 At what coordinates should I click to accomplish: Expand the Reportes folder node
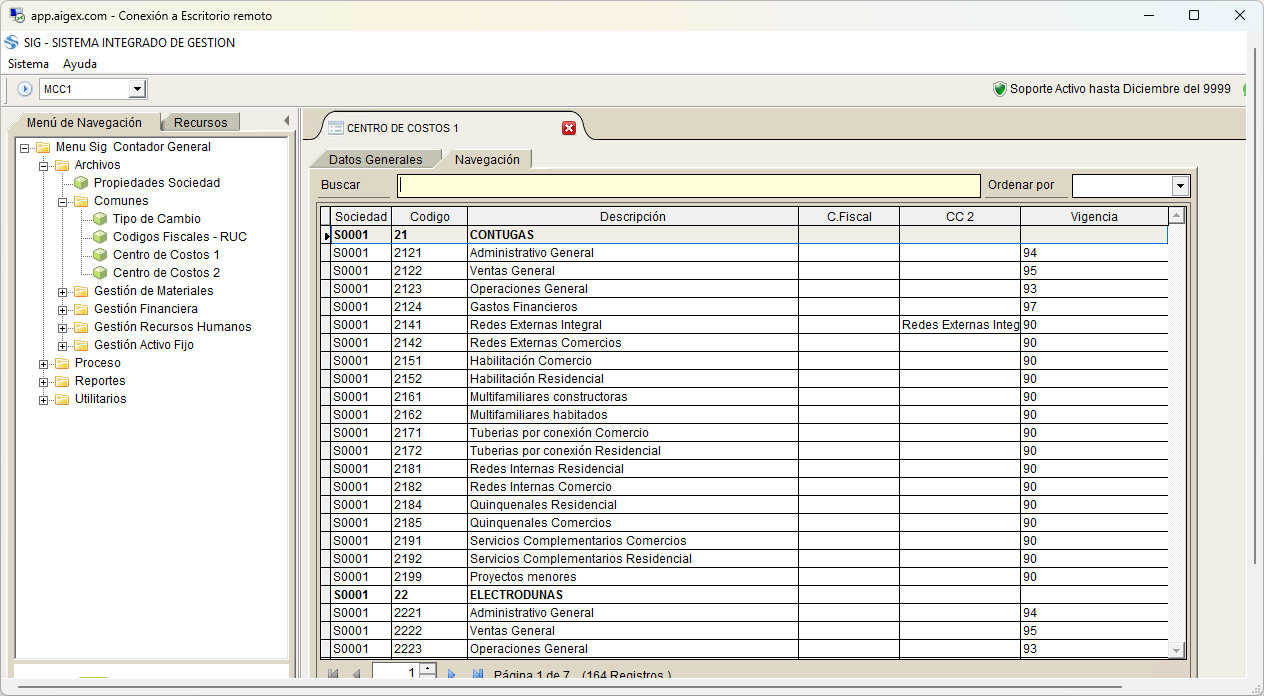(x=43, y=381)
